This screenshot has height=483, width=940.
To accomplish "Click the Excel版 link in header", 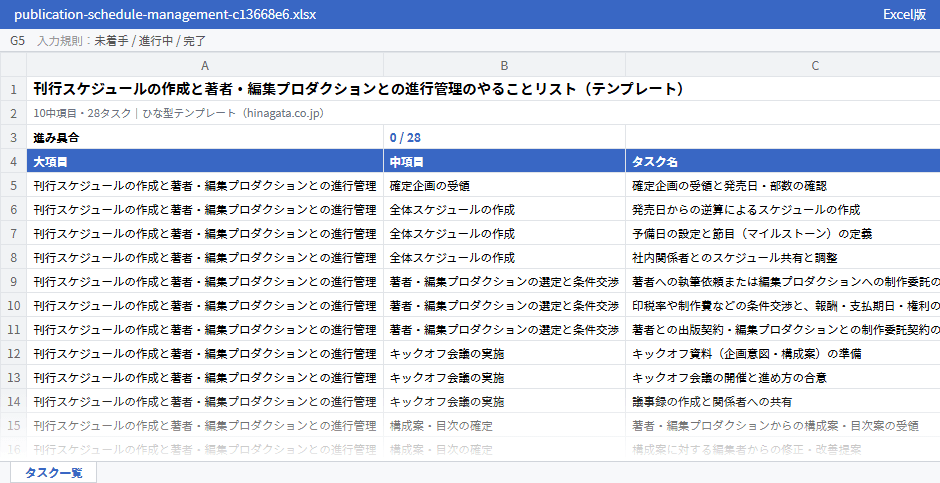I will coord(904,14).
